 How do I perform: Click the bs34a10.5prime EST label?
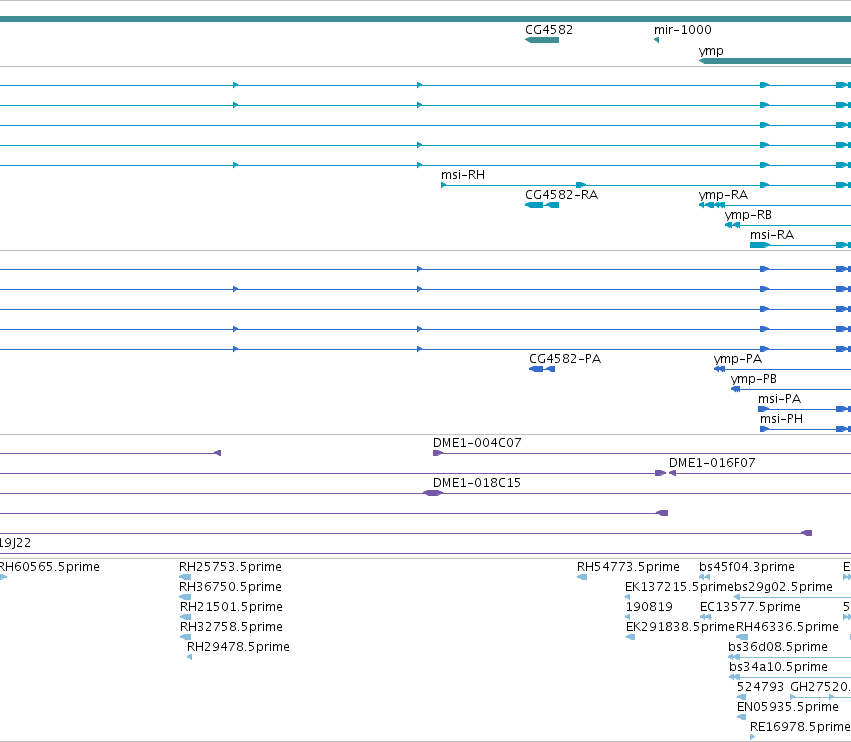click(x=778, y=667)
